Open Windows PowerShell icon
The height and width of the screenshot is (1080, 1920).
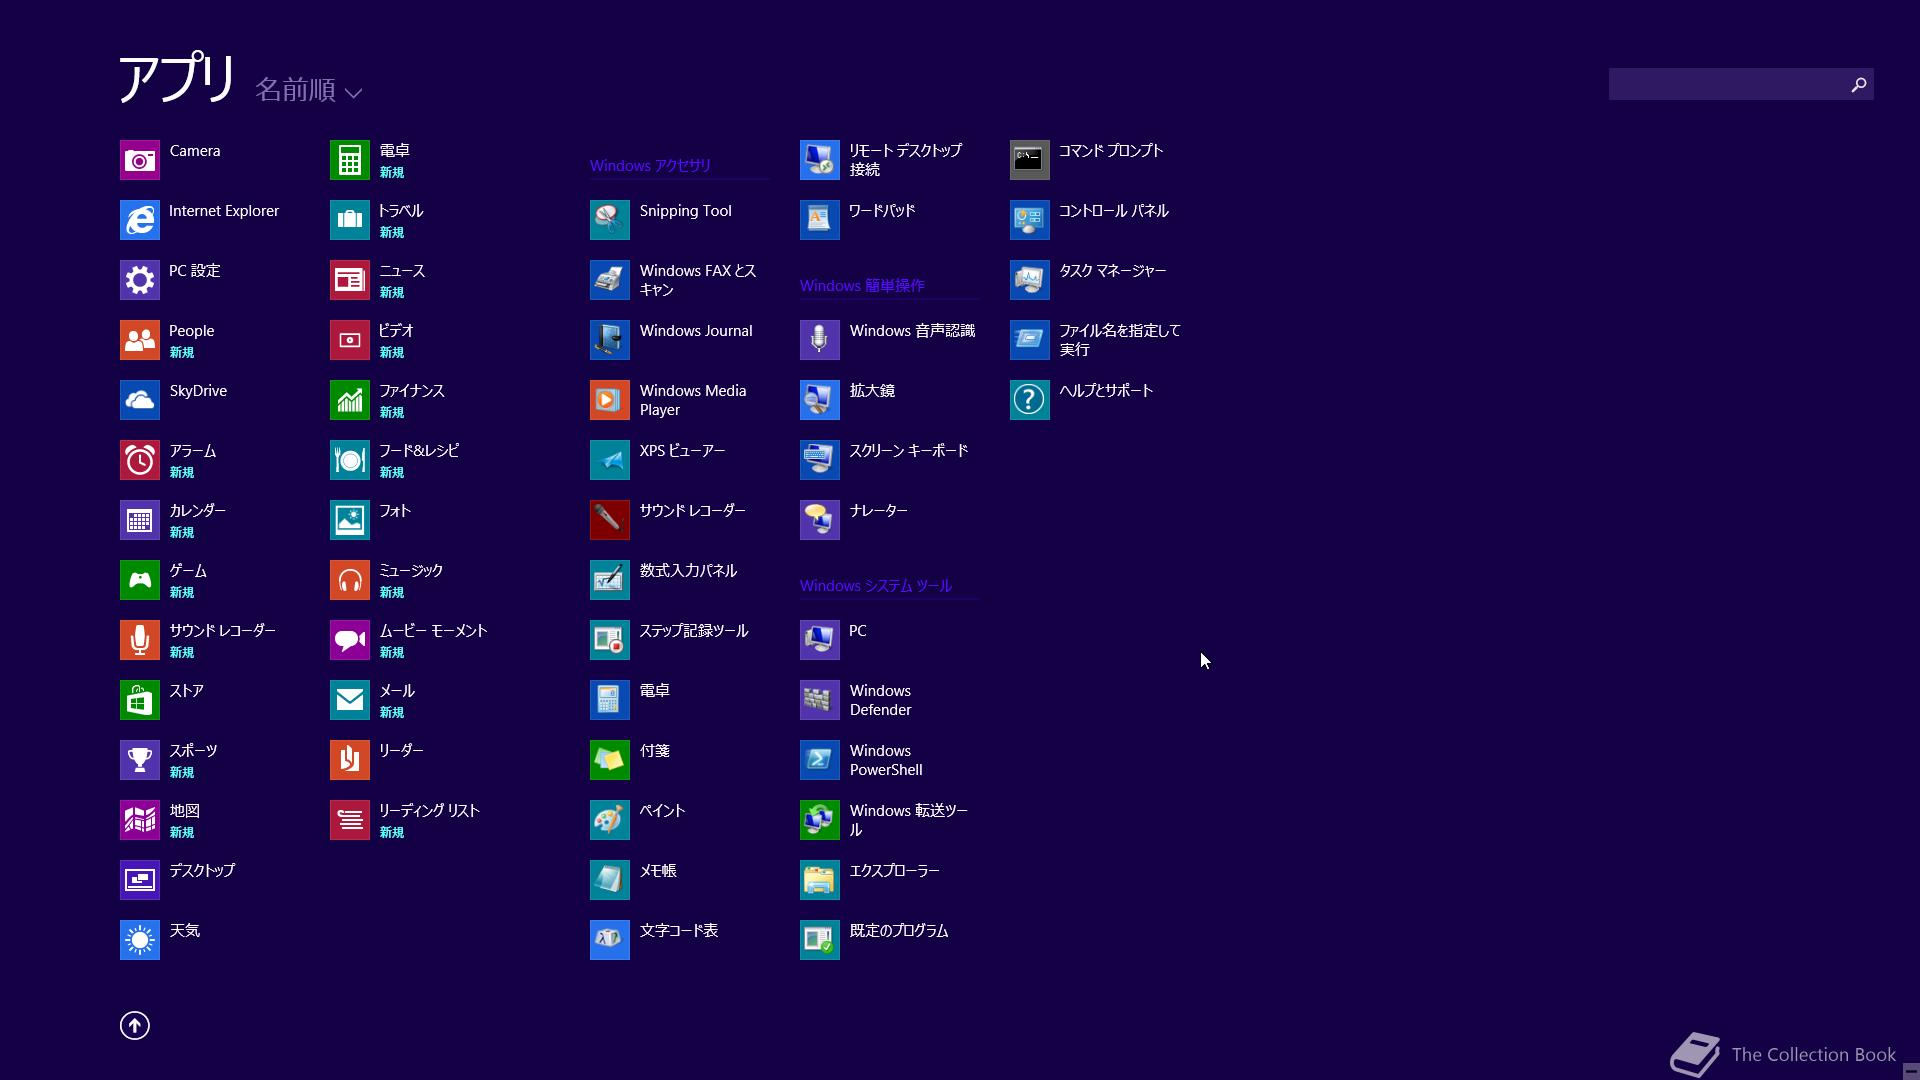(820, 760)
